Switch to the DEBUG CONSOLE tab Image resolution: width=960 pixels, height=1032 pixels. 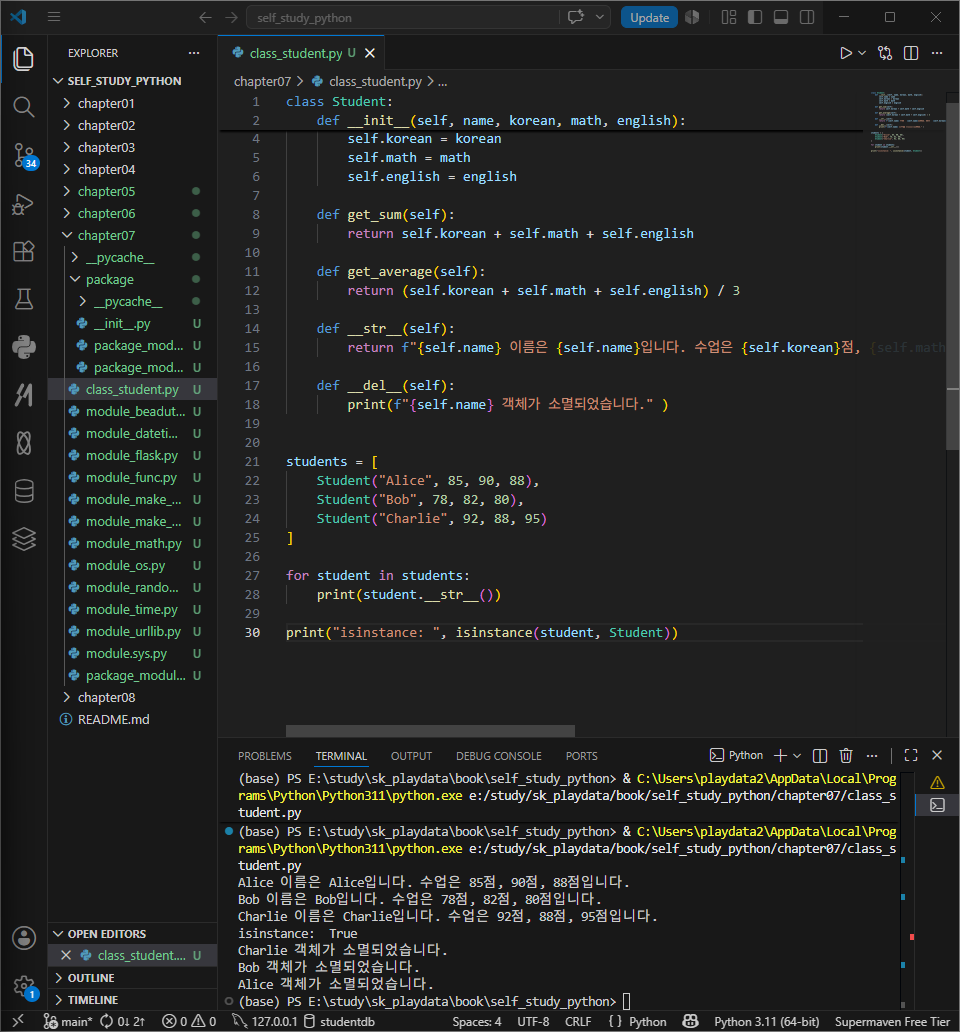click(x=499, y=756)
